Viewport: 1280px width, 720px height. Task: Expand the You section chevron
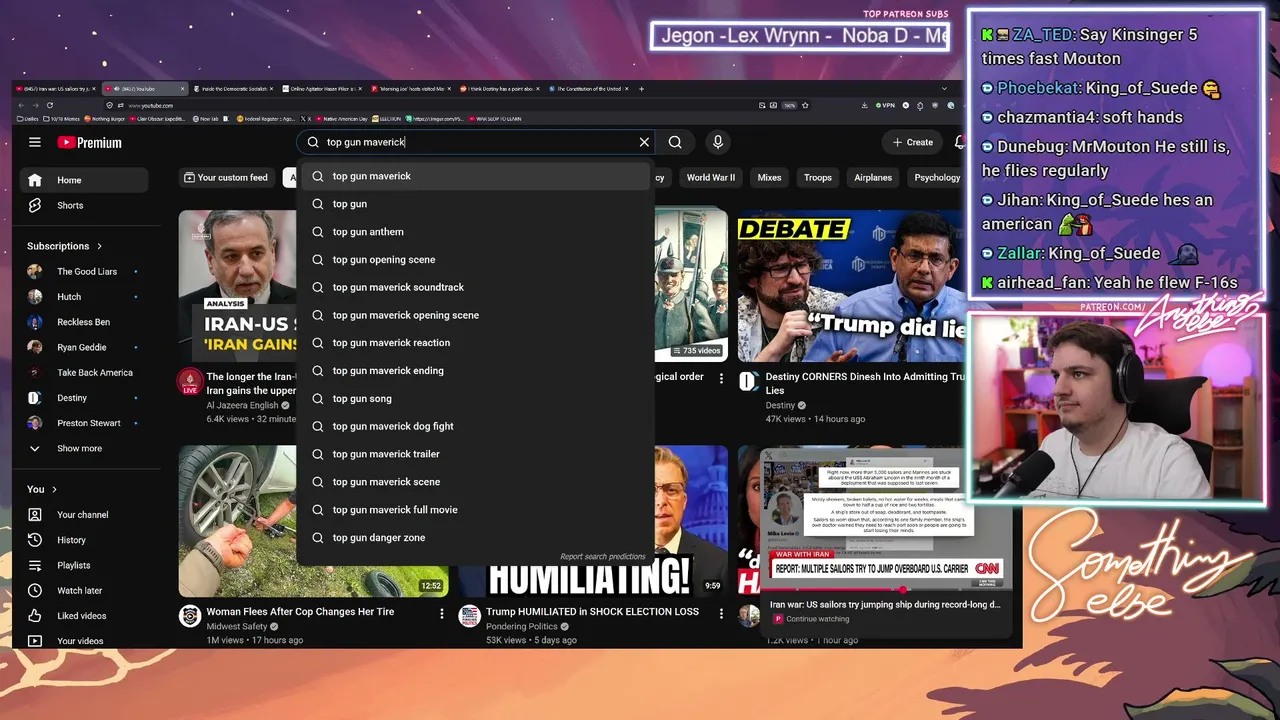pyautogui.click(x=55, y=489)
